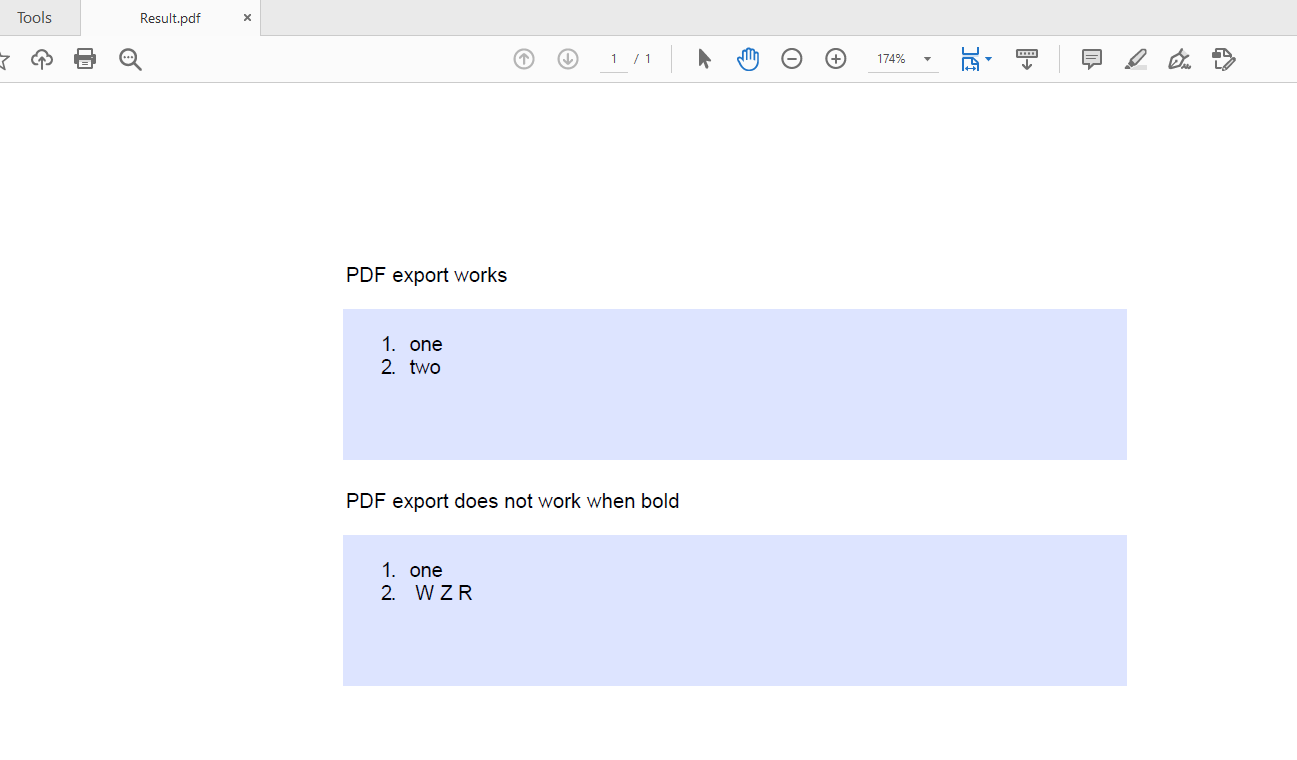Switch to the Tools tab
1297x760 pixels.
[x=35, y=18]
